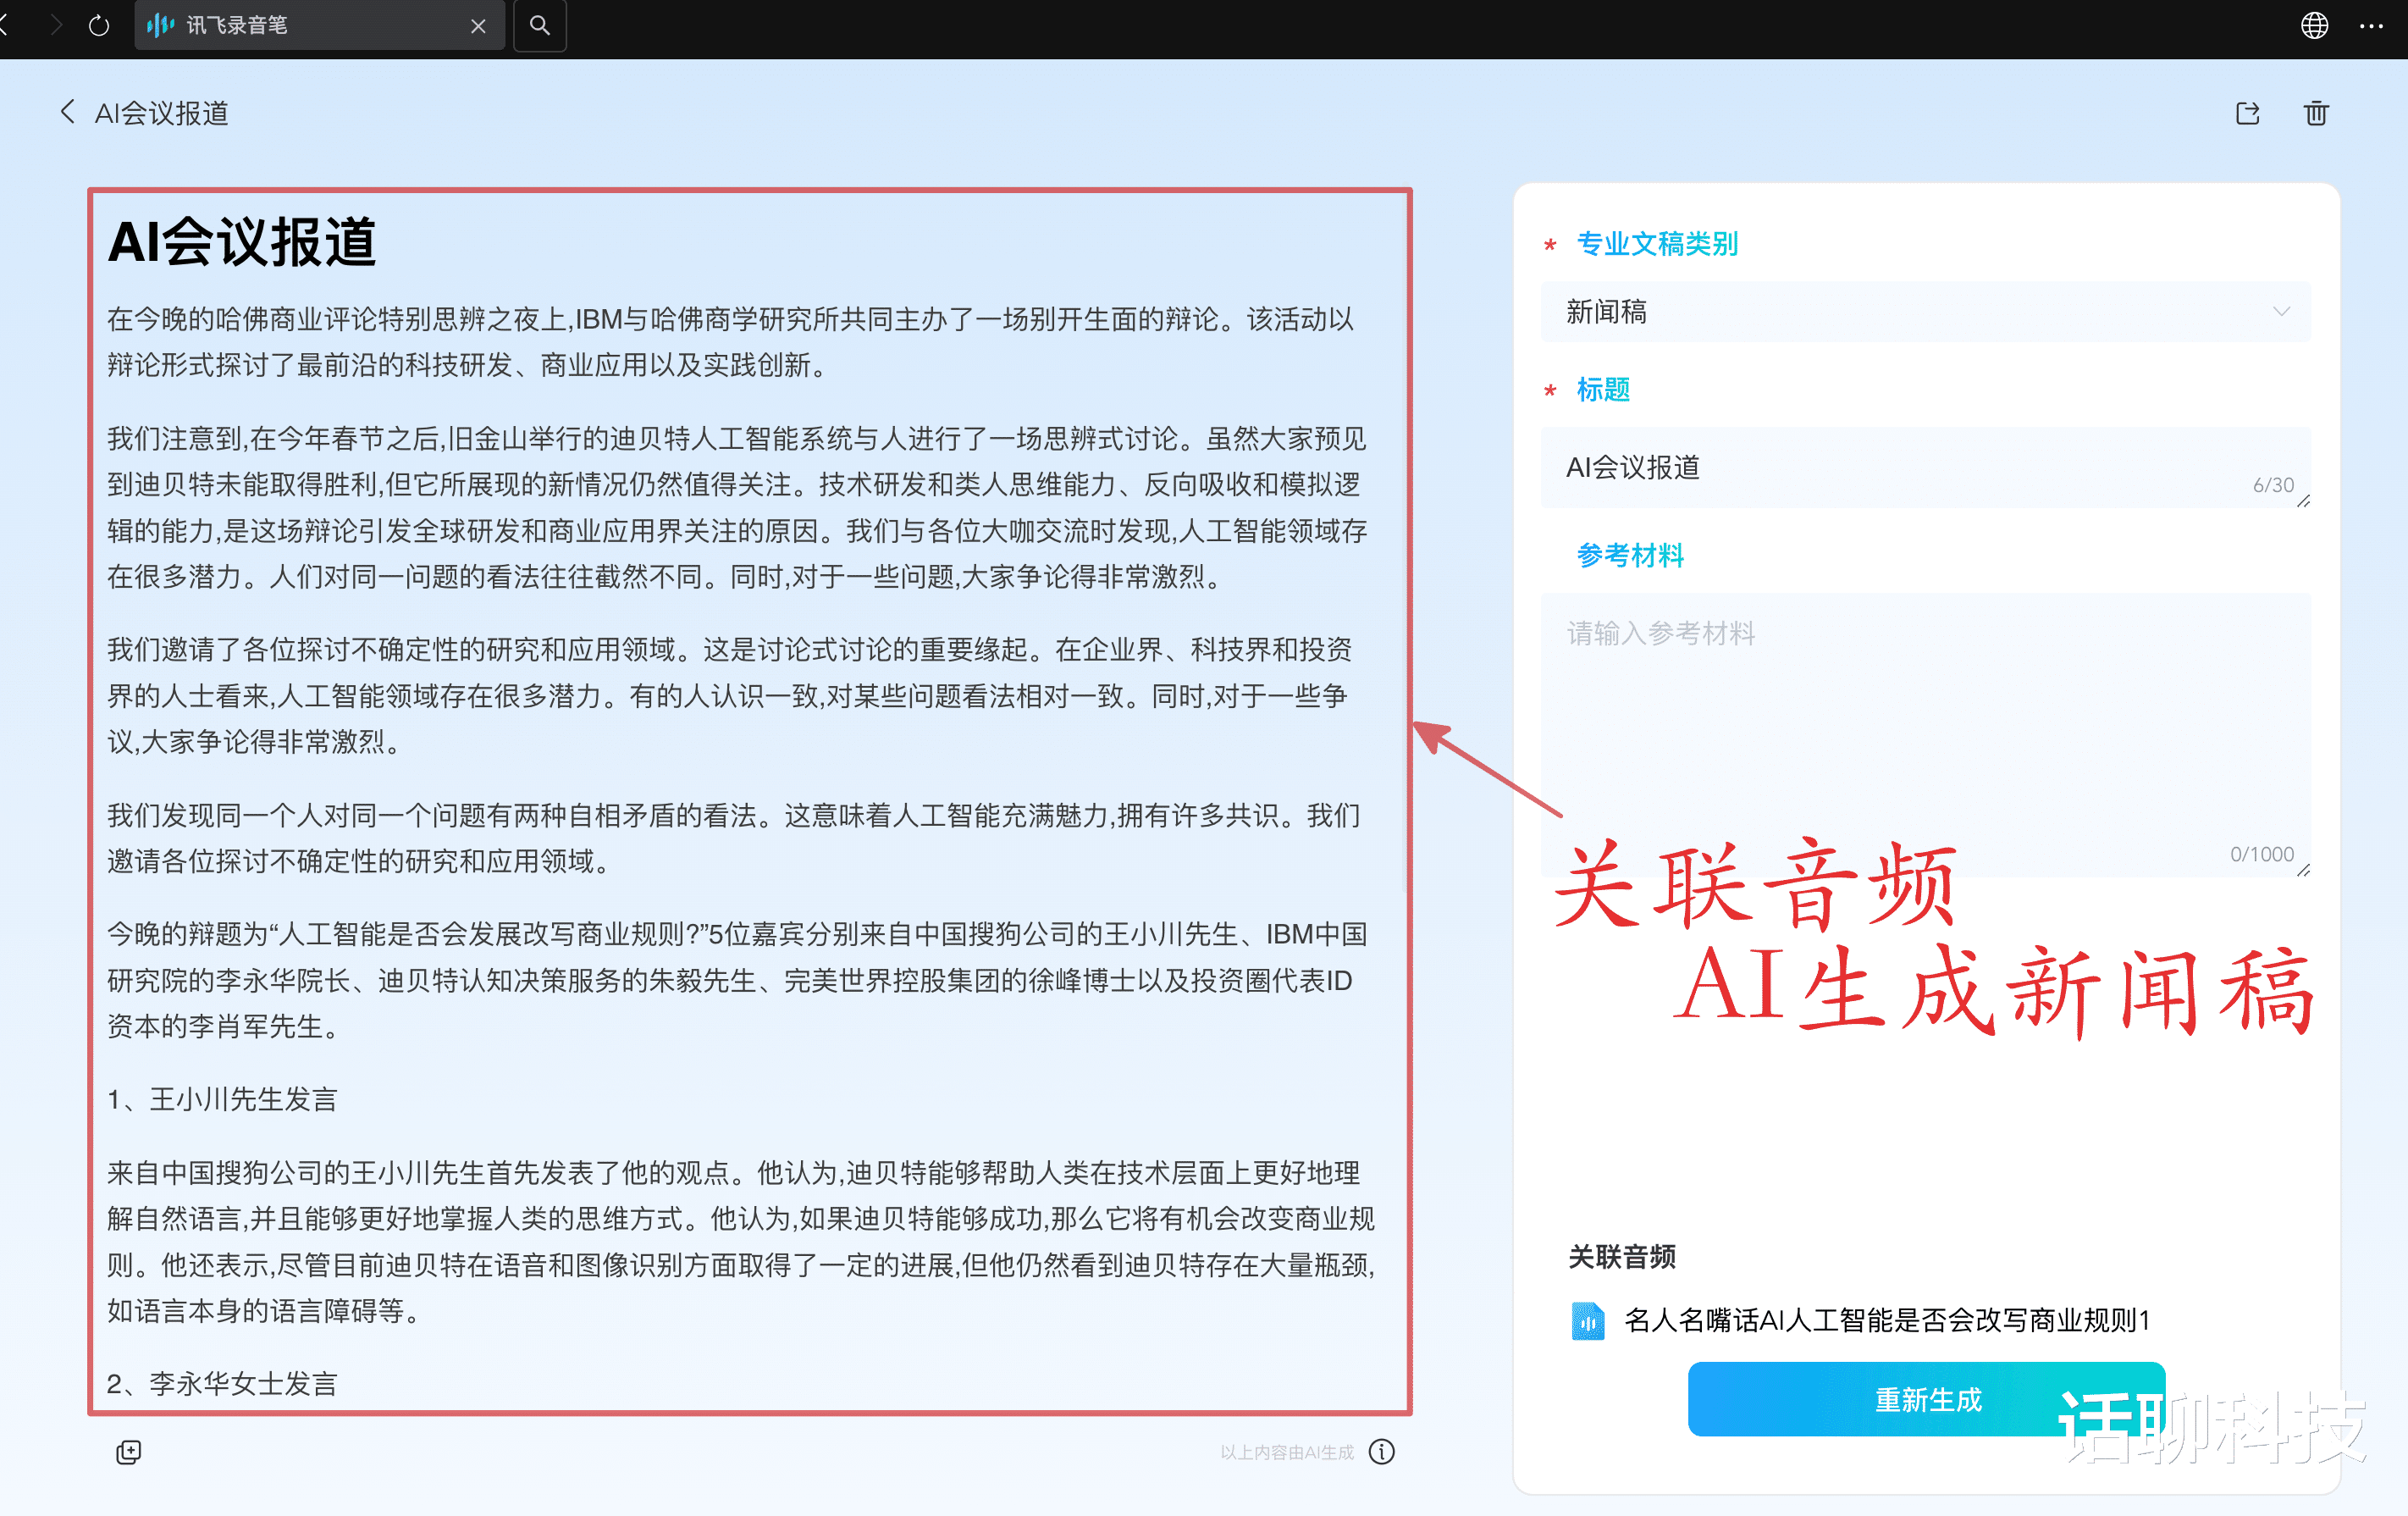This screenshot has width=2408, height=1516.
Task: Click the back arrow beside AI会议报道
Action: (67, 112)
